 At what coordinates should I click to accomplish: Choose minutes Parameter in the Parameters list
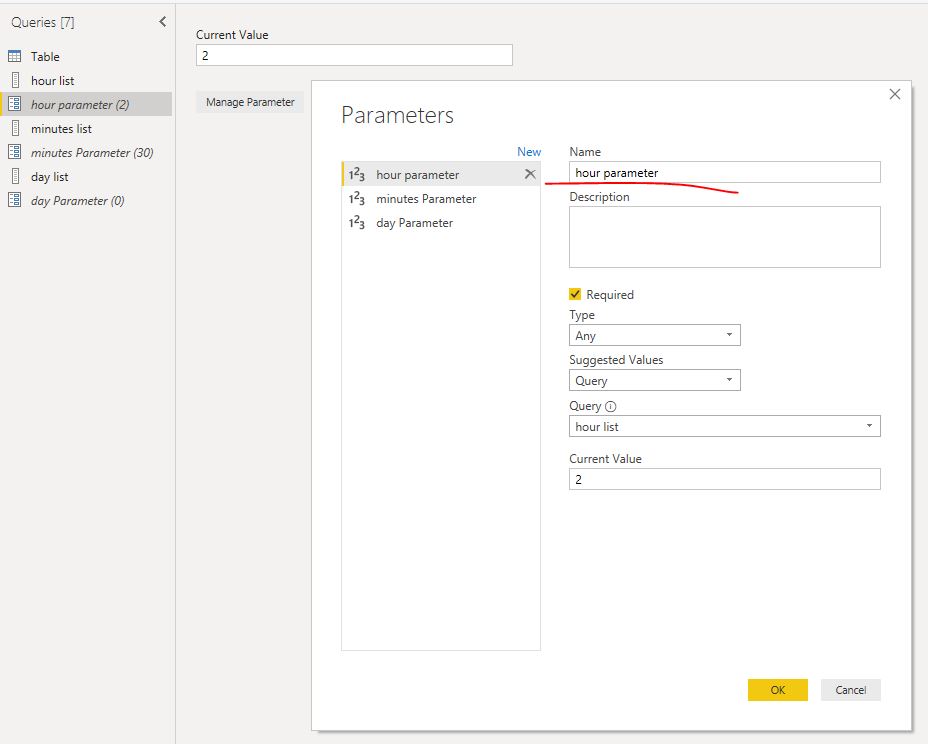[441, 199]
